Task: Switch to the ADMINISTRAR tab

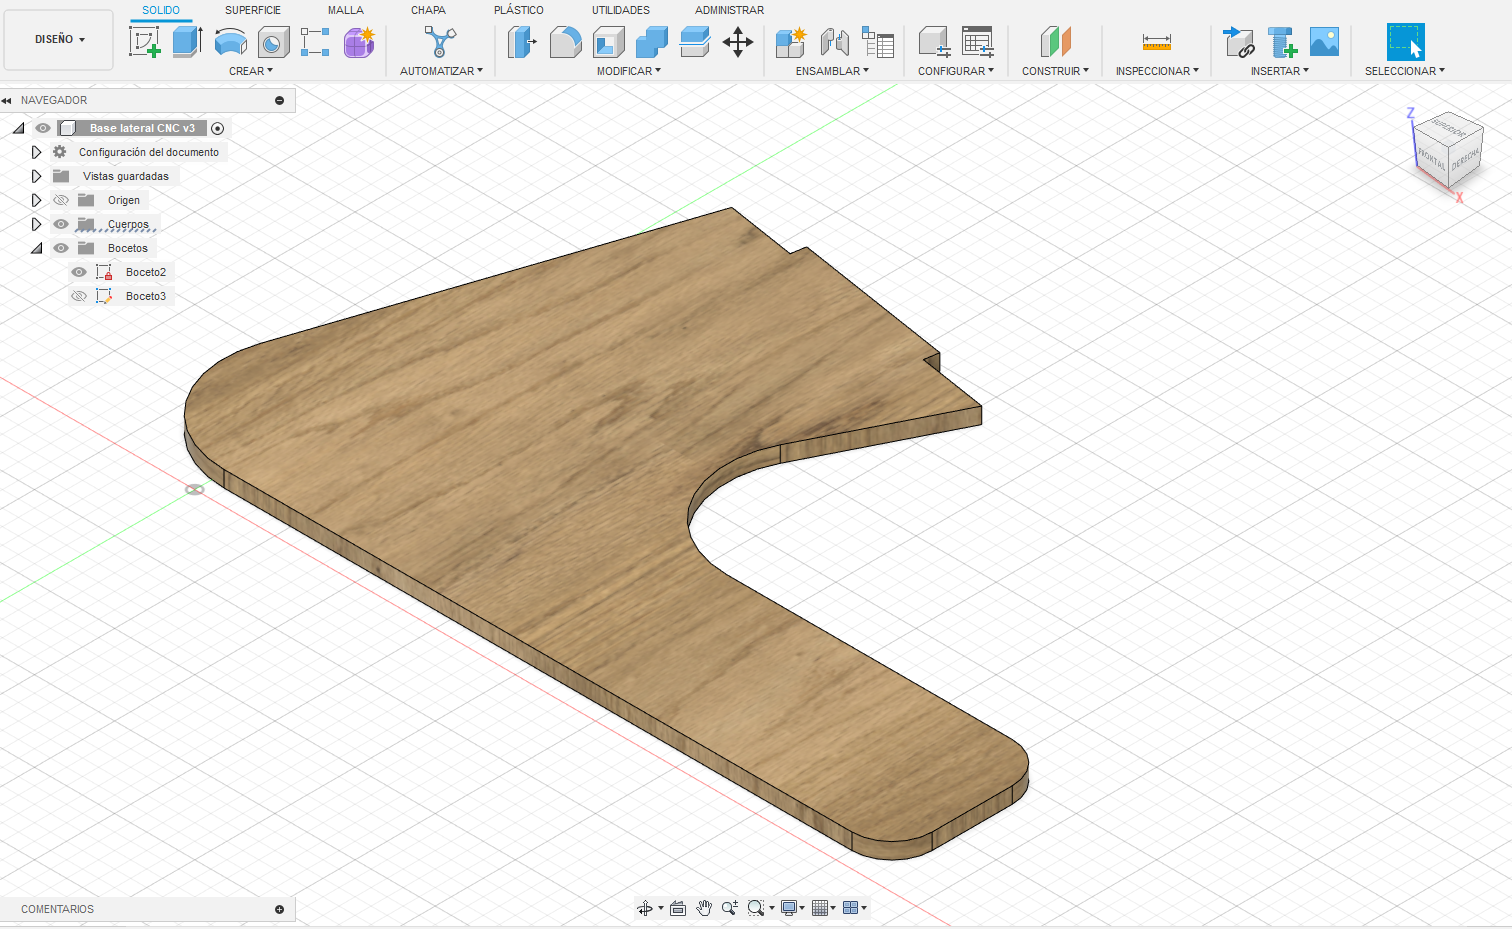Action: click(x=730, y=10)
